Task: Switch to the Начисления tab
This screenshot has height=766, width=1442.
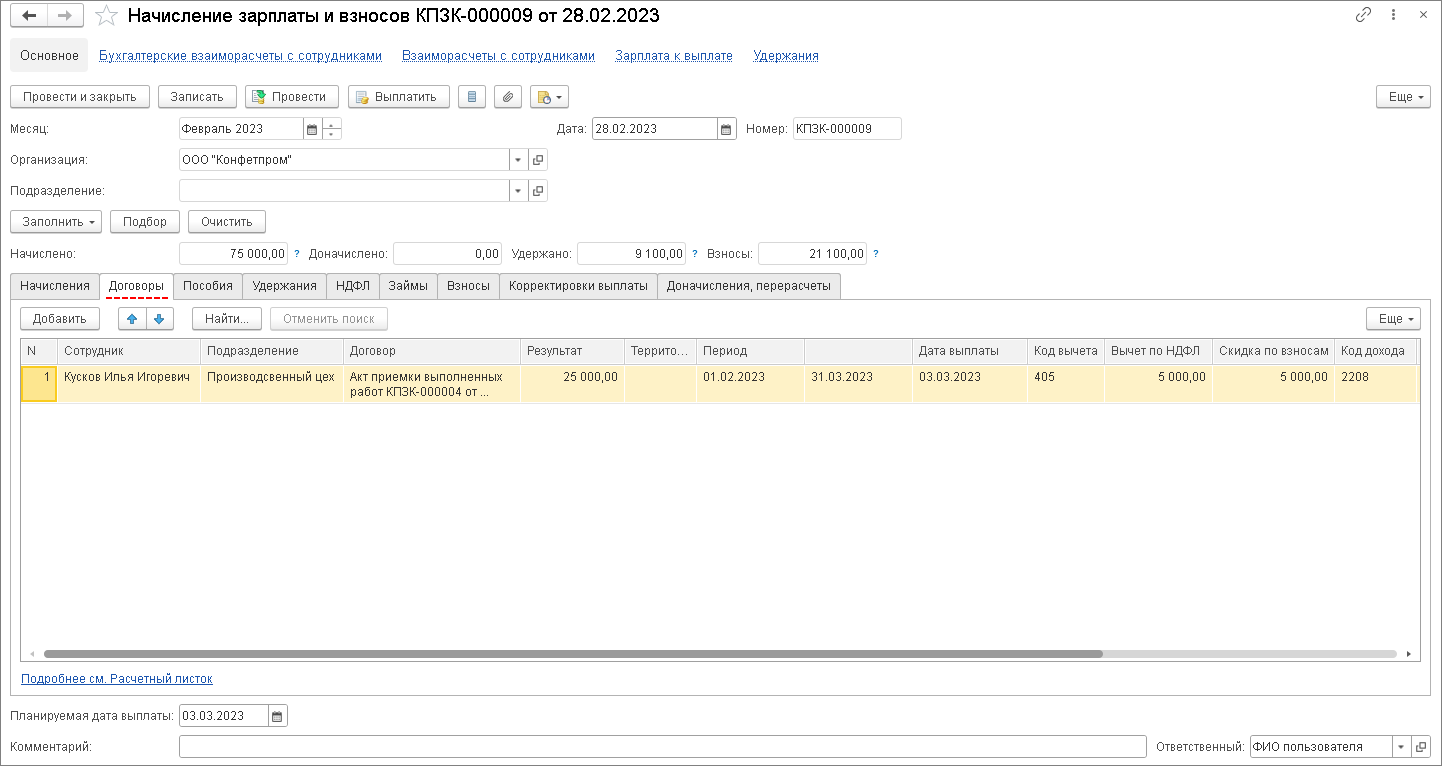Action: pos(55,286)
